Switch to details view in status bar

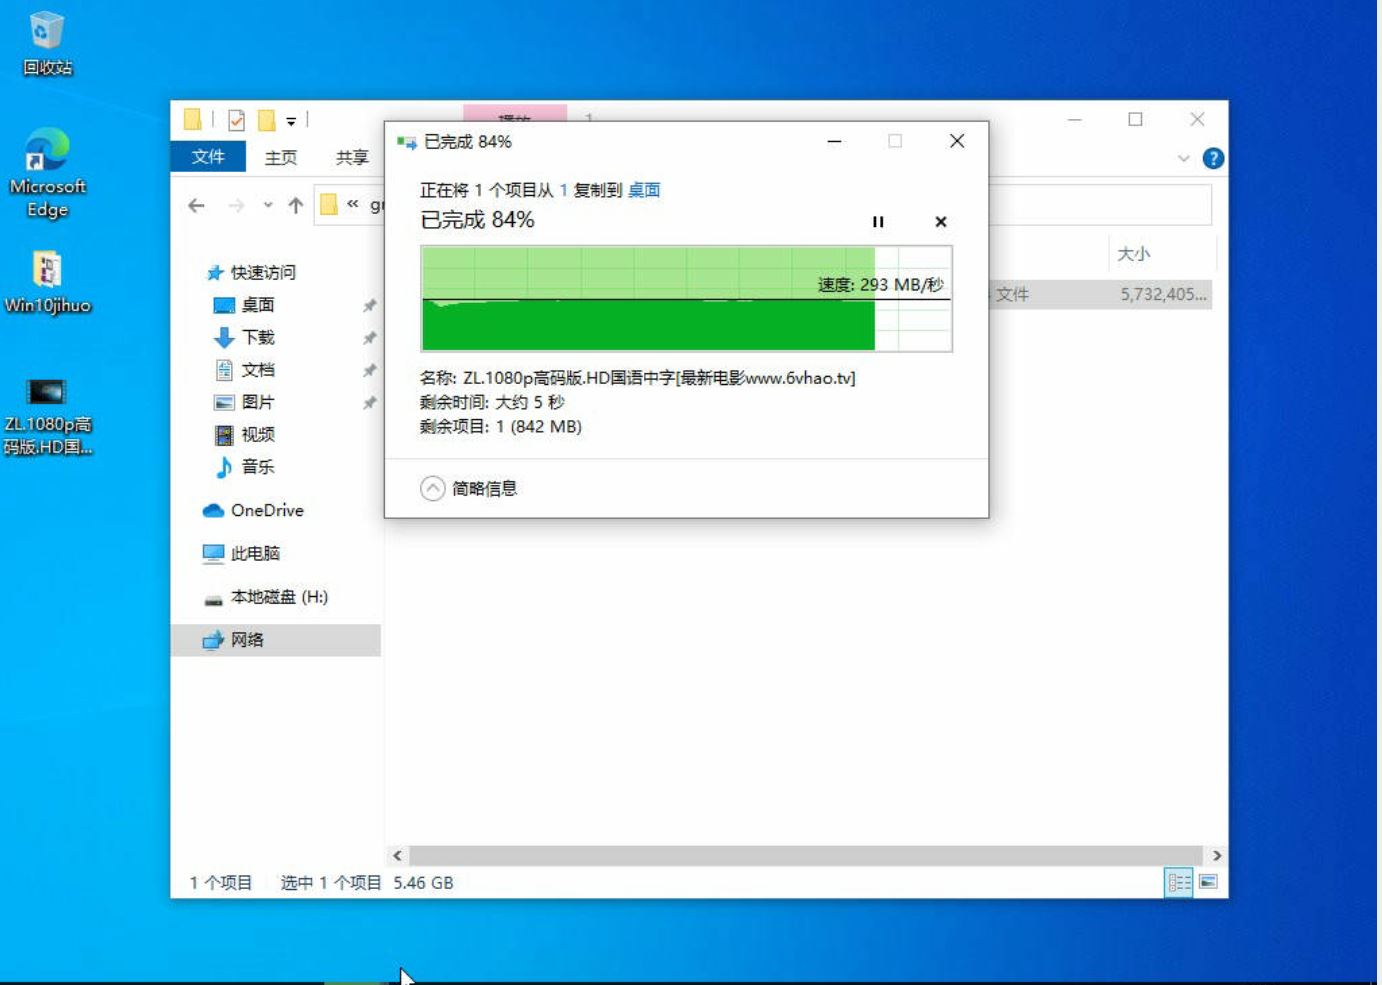(x=1179, y=882)
